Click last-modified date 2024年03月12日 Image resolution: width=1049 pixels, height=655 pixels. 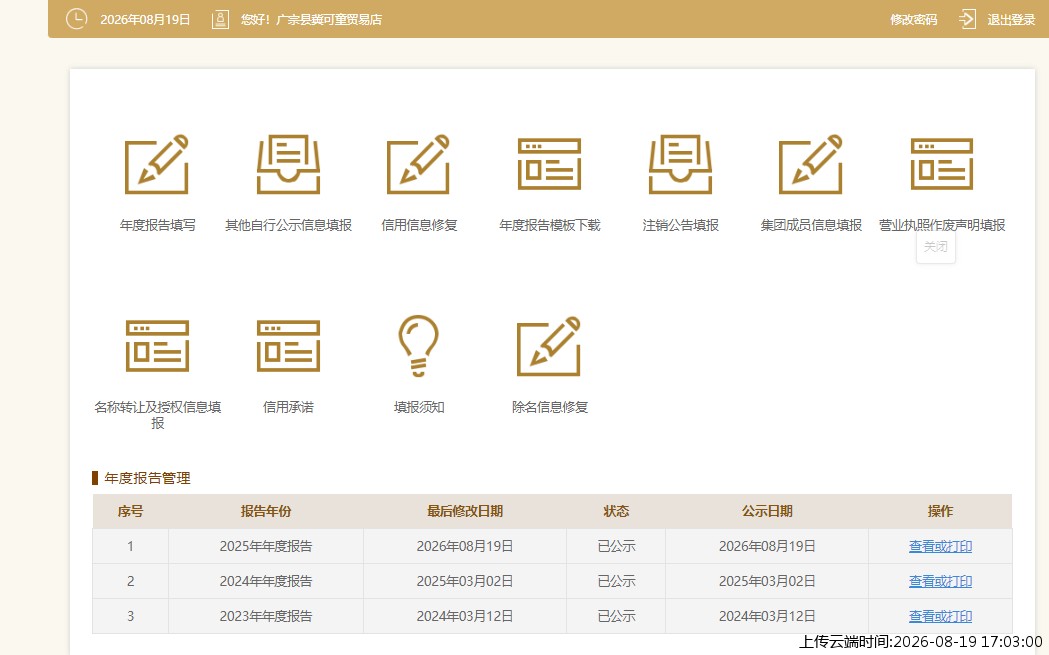(x=465, y=616)
